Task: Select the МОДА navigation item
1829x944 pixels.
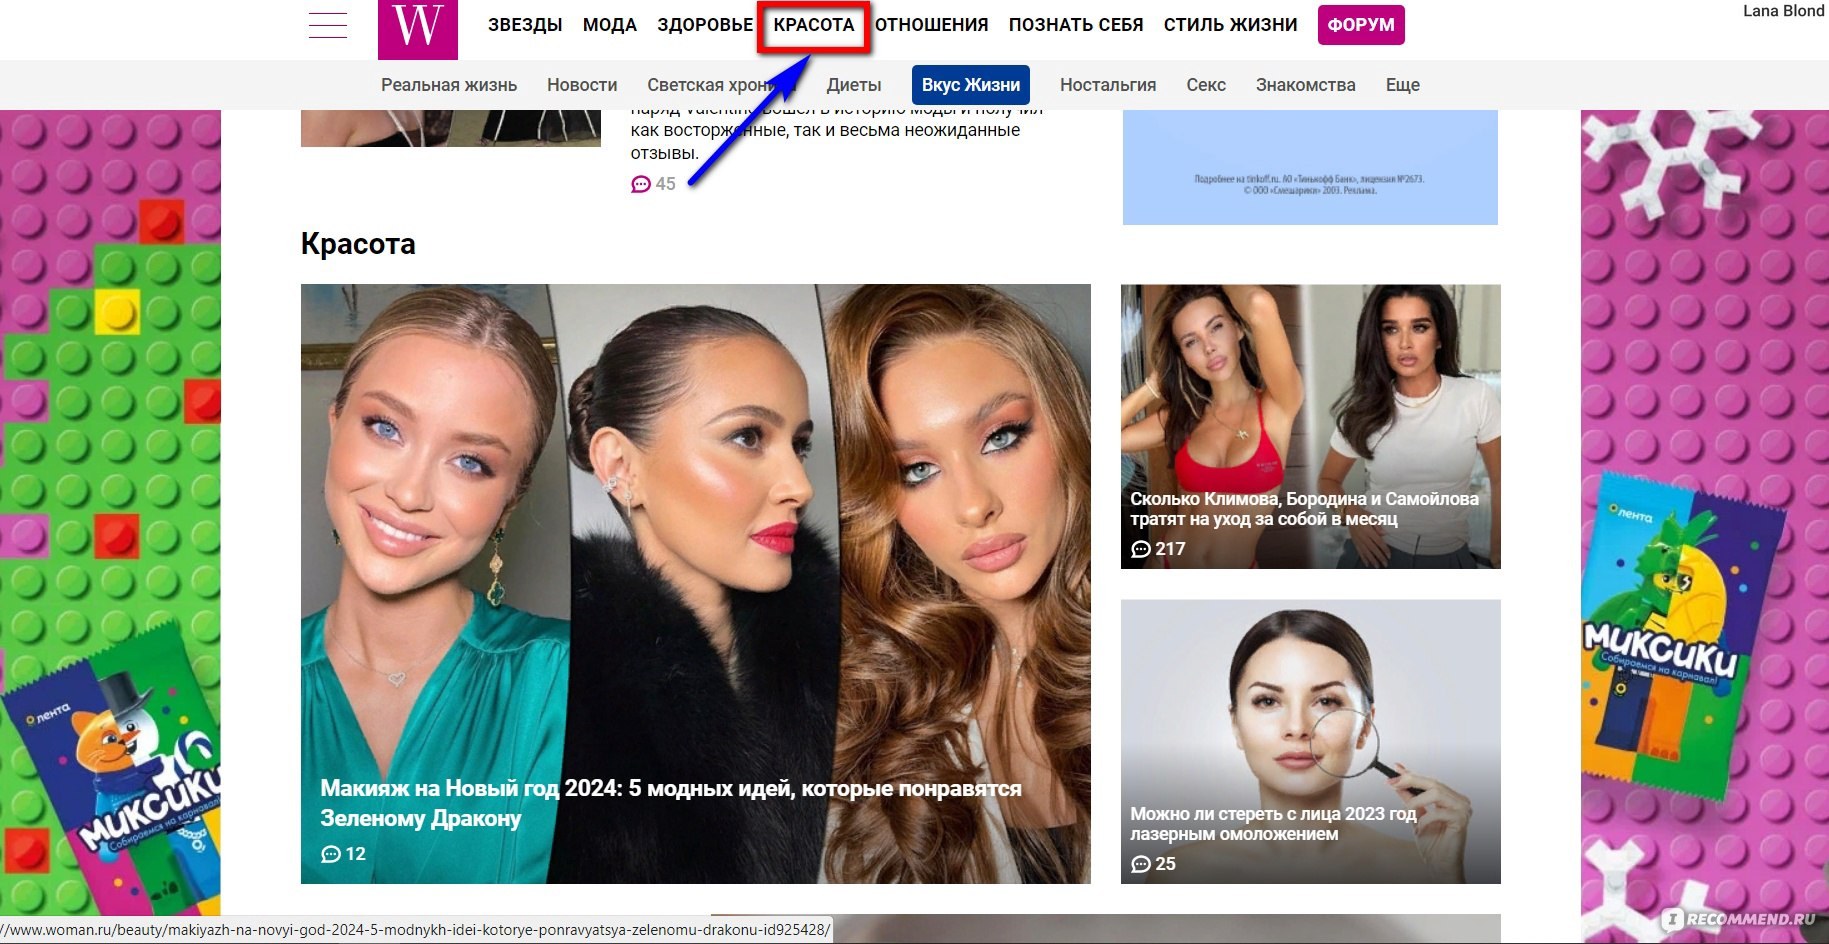Action: (609, 25)
